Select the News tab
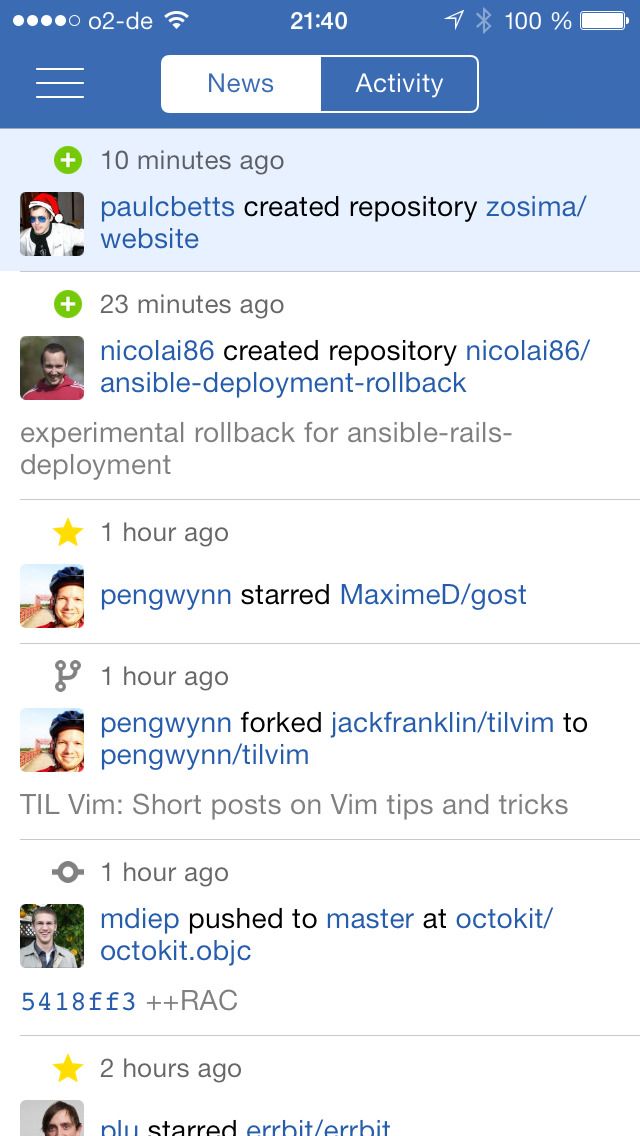 click(239, 84)
